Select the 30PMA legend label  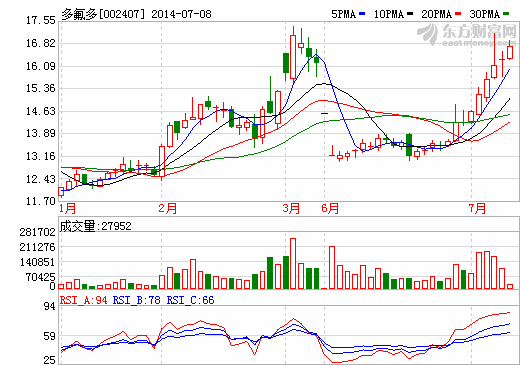click(x=485, y=14)
